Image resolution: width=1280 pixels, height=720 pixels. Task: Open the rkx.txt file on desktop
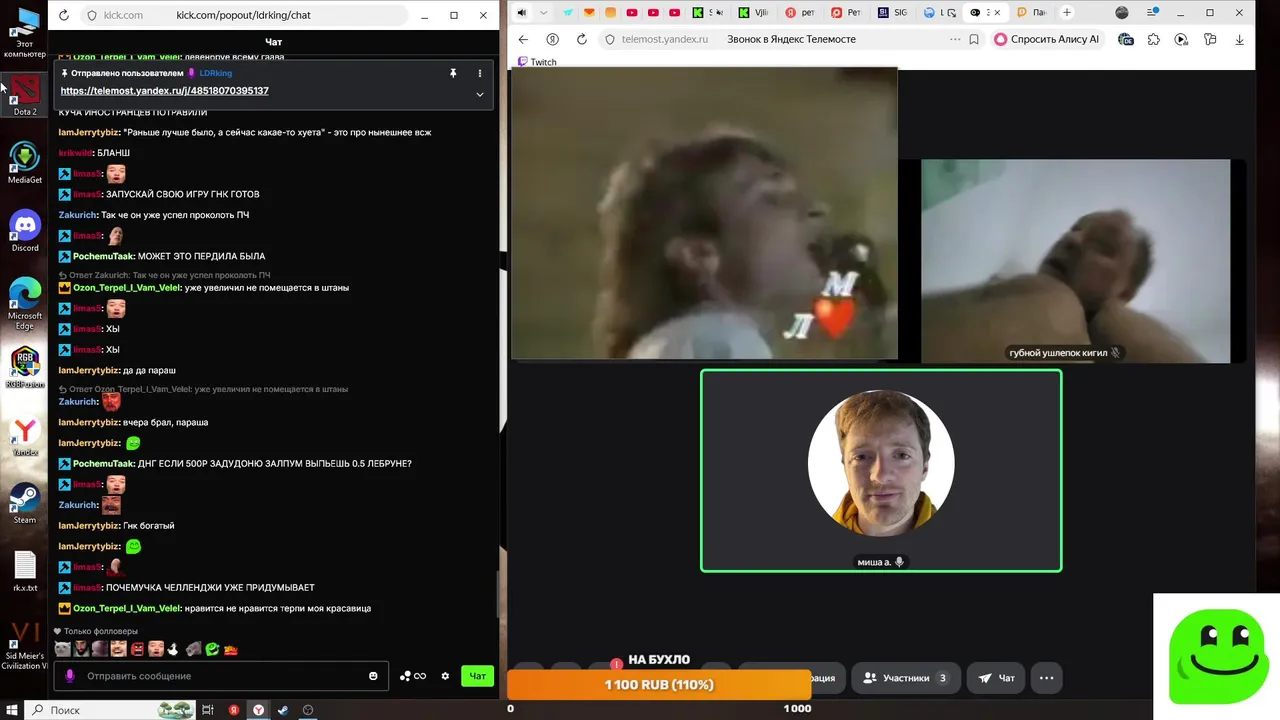[x=25, y=571]
